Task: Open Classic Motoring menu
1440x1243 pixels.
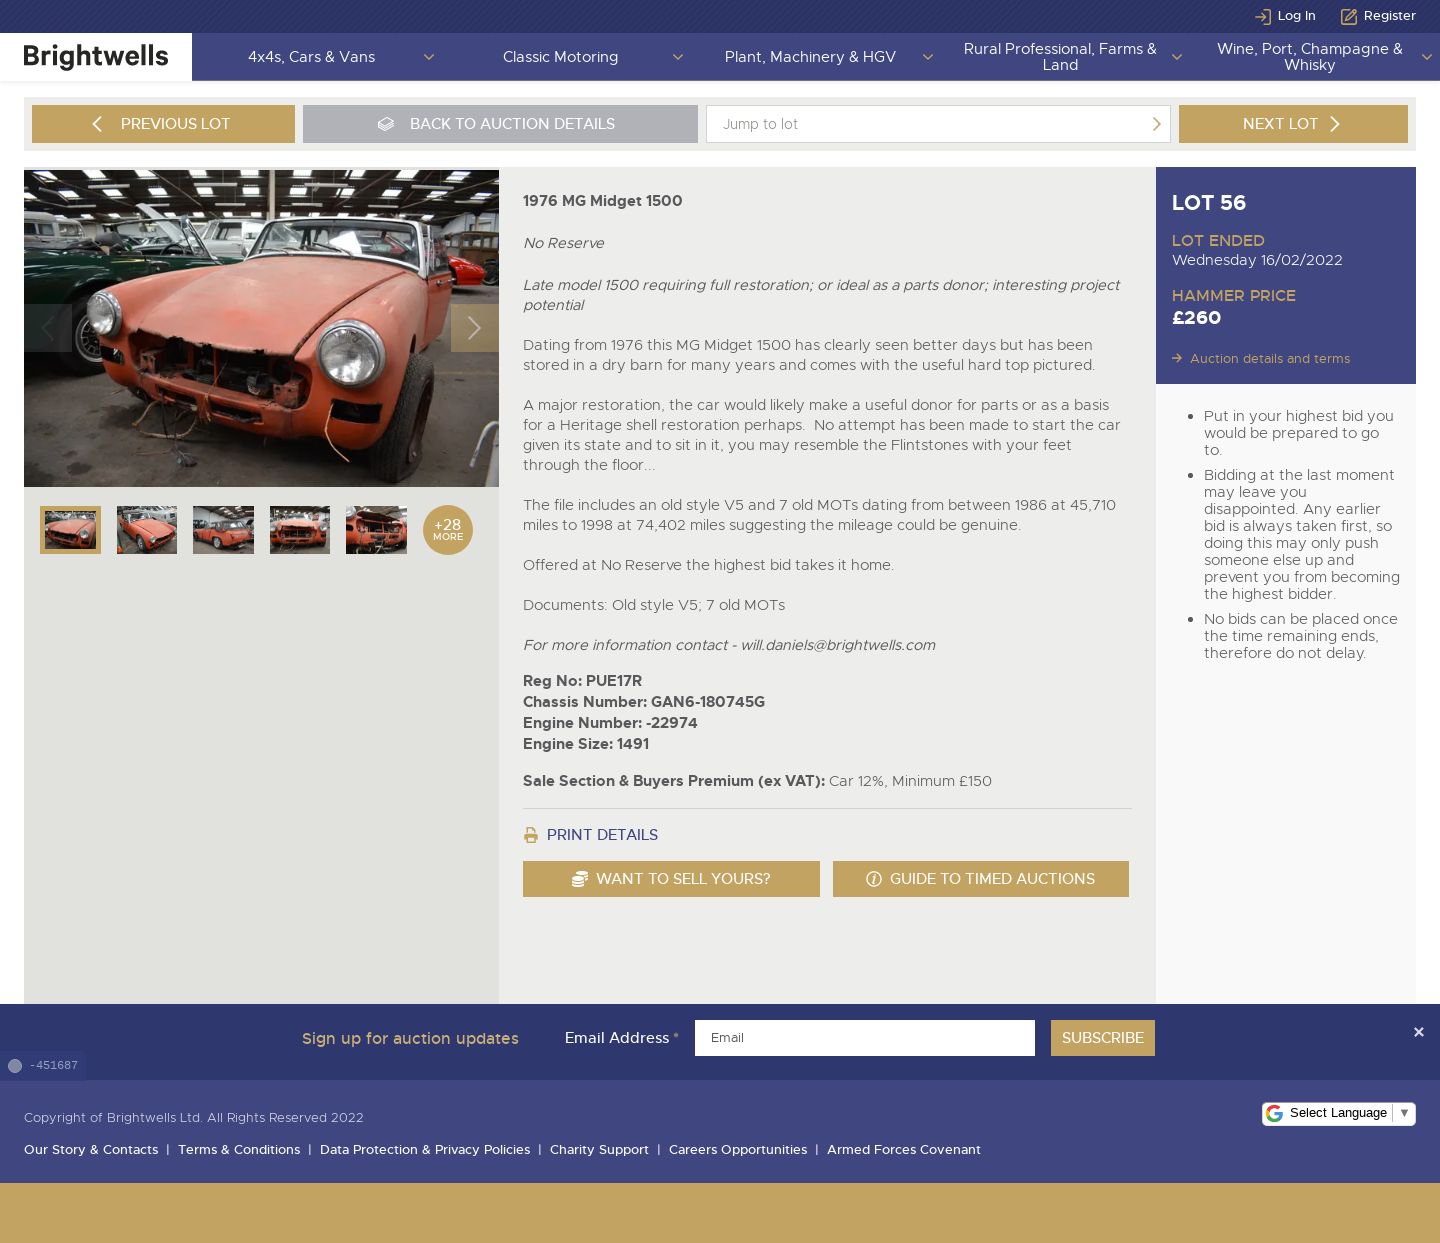Action: (x=560, y=57)
